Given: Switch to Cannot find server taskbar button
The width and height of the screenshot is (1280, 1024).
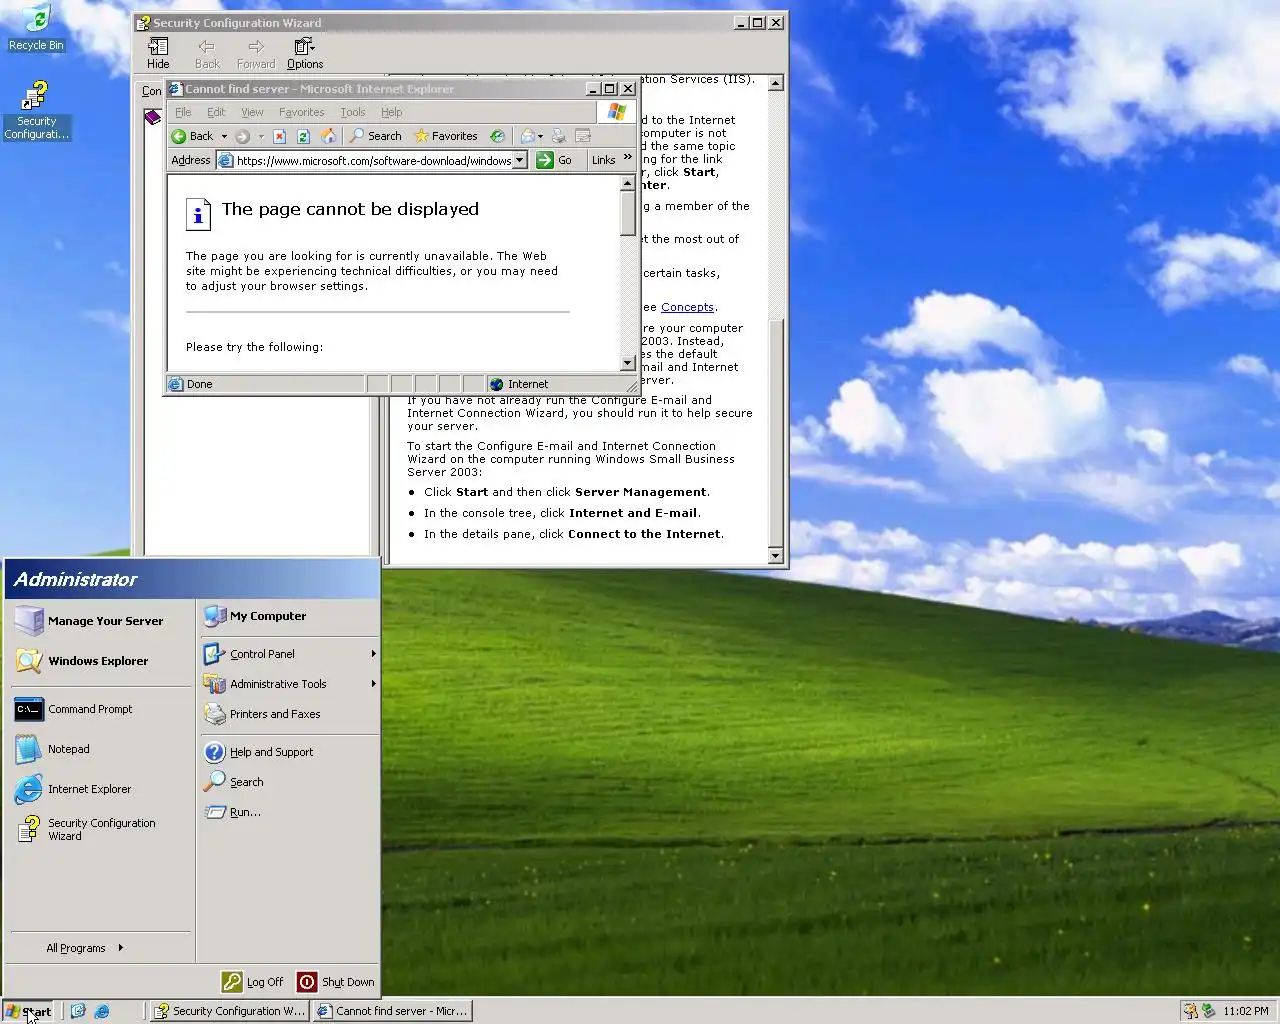Looking at the screenshot, I should click(392, 1011).
